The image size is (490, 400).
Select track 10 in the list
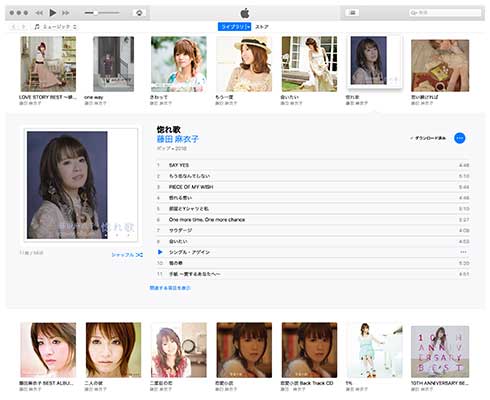pyautogui.click(x=313, y=263)
